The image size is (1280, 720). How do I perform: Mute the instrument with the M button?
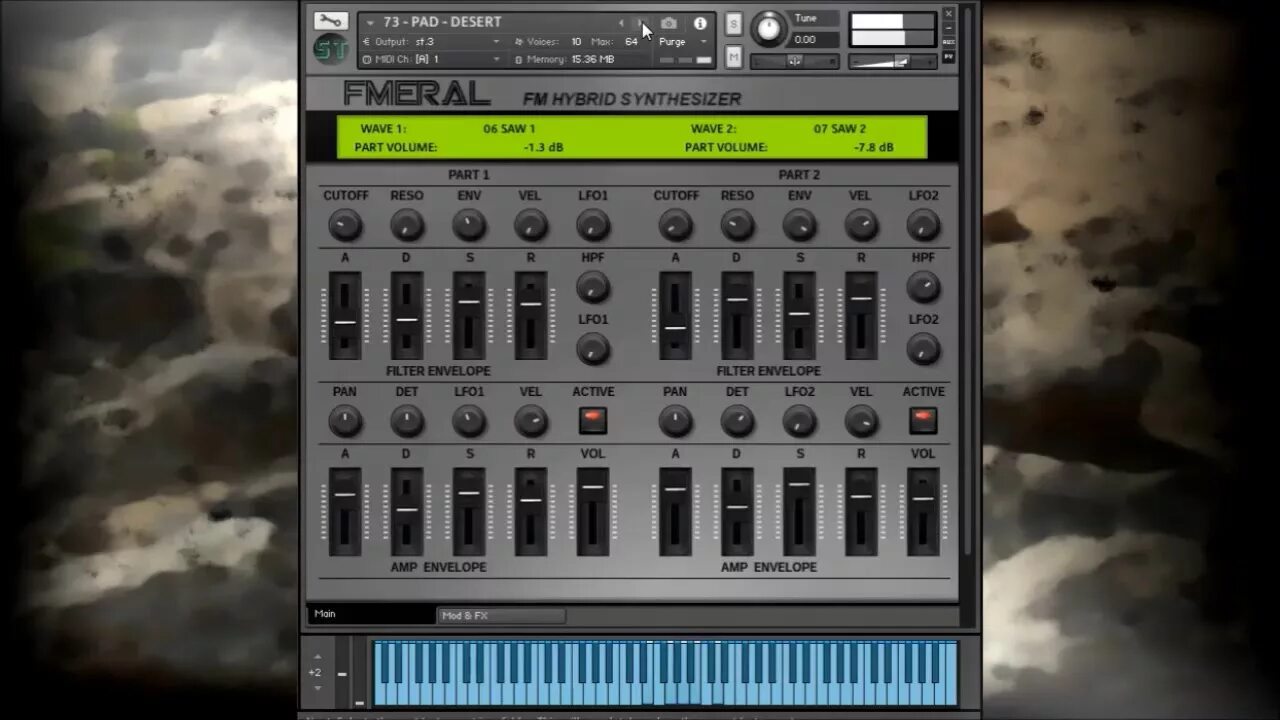tap(734, 58)
